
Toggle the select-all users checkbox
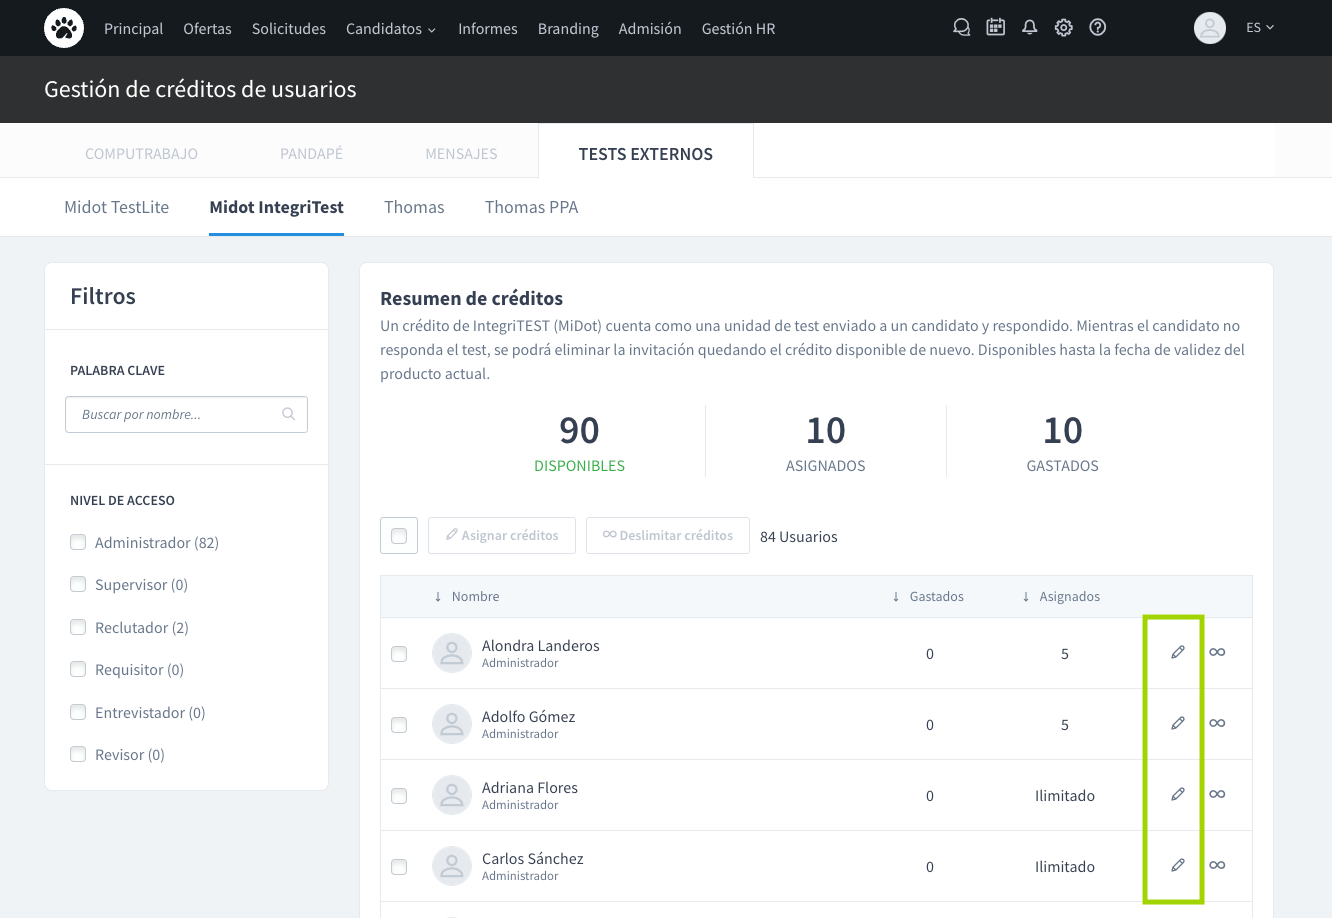pos(399,536)
